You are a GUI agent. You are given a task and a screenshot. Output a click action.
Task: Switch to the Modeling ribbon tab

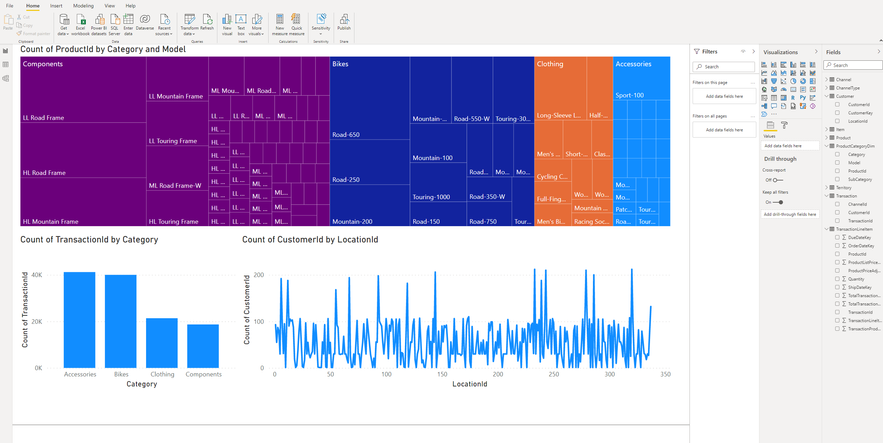coord(83,6)
